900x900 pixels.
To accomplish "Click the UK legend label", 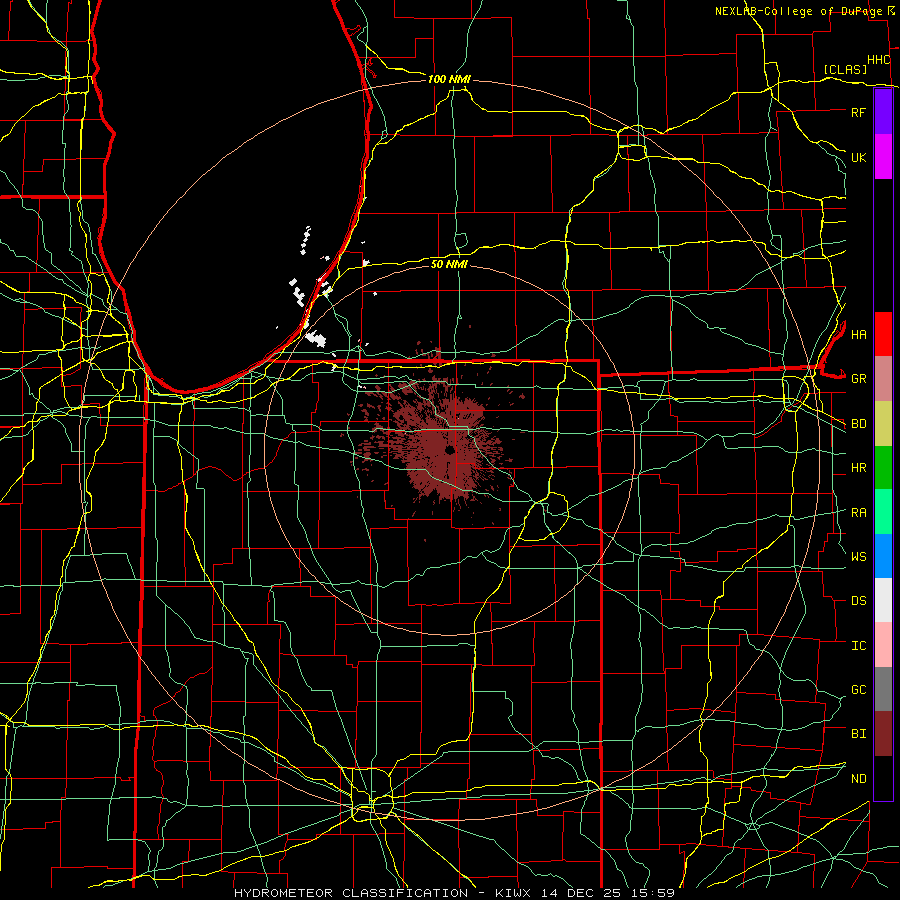I will click(858, 157).
